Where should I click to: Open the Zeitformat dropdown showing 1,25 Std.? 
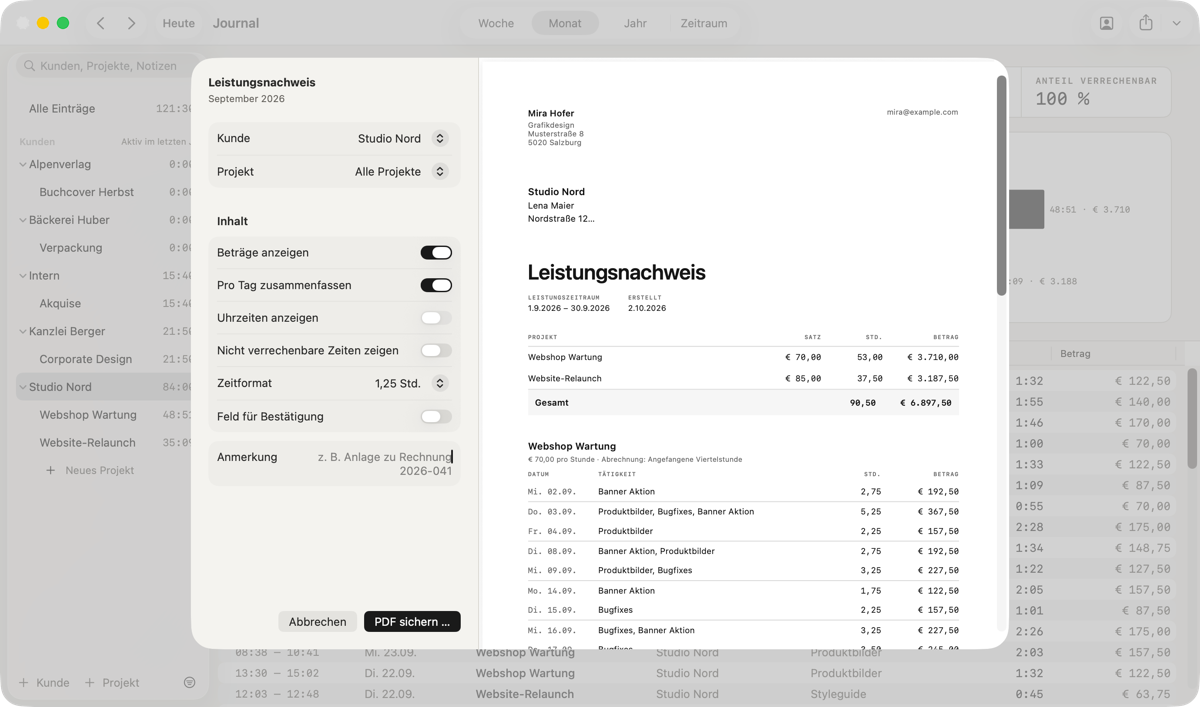tap(410, 383)
